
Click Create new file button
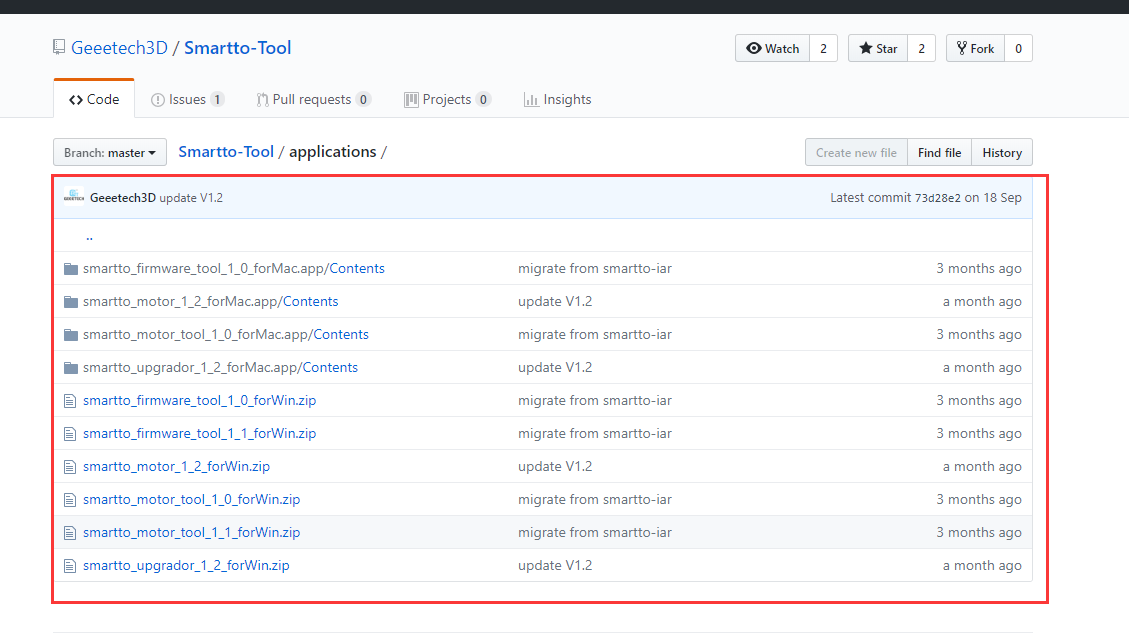[856, 153]
